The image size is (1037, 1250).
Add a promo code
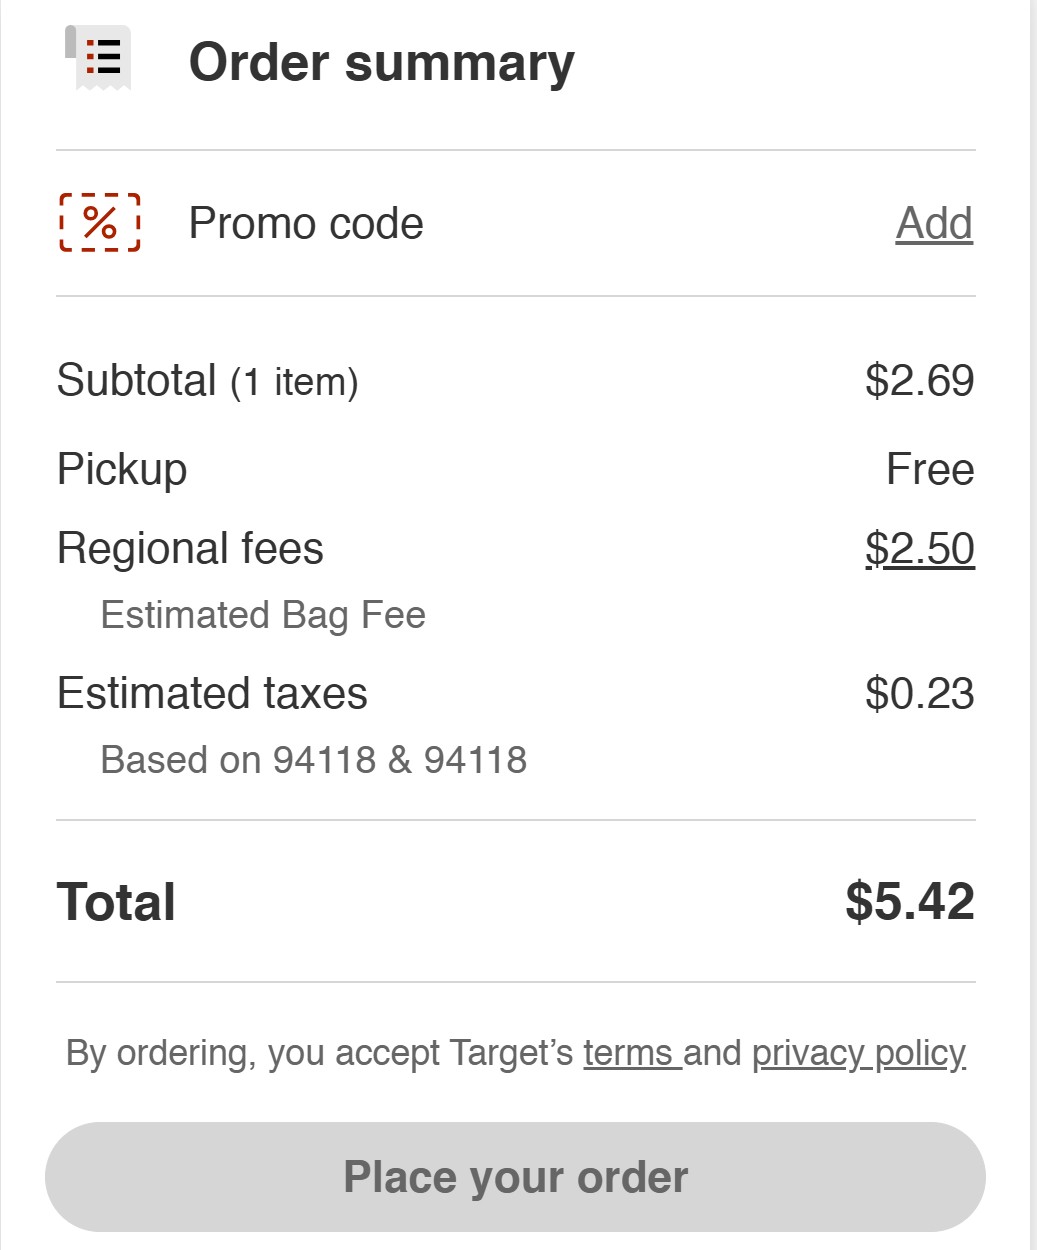pos(933,223)
